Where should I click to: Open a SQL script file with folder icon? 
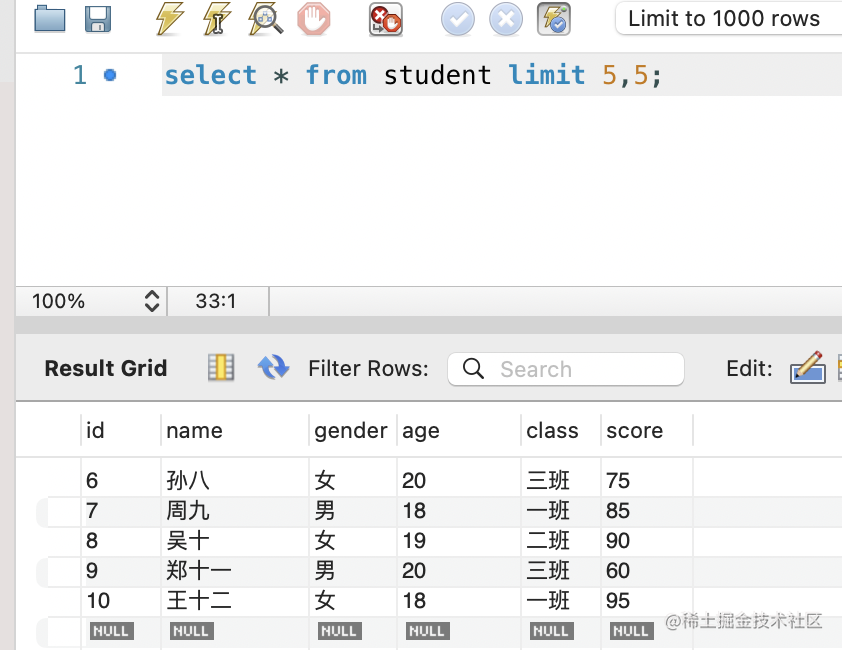coord(49,19)
